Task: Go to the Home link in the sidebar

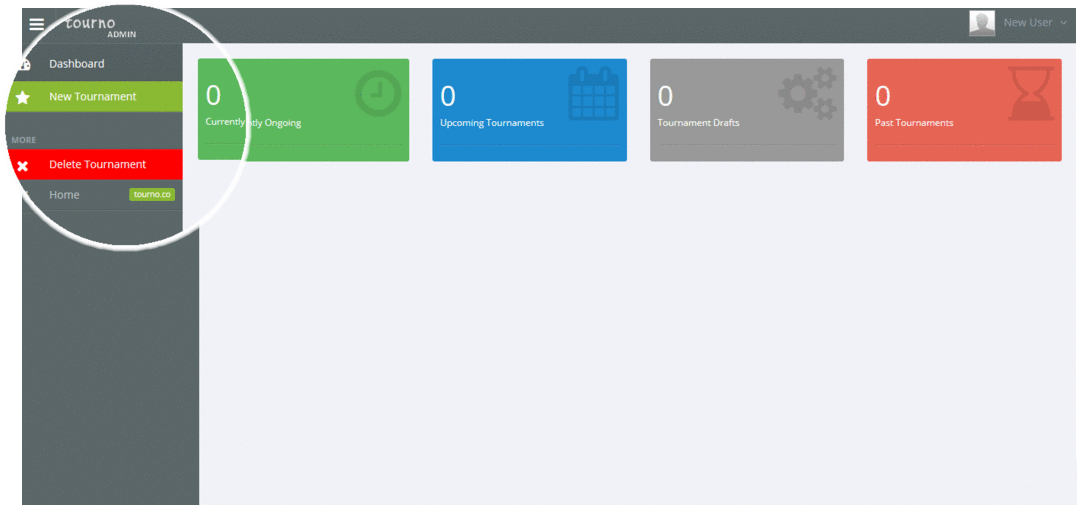Action: point(64,195)
